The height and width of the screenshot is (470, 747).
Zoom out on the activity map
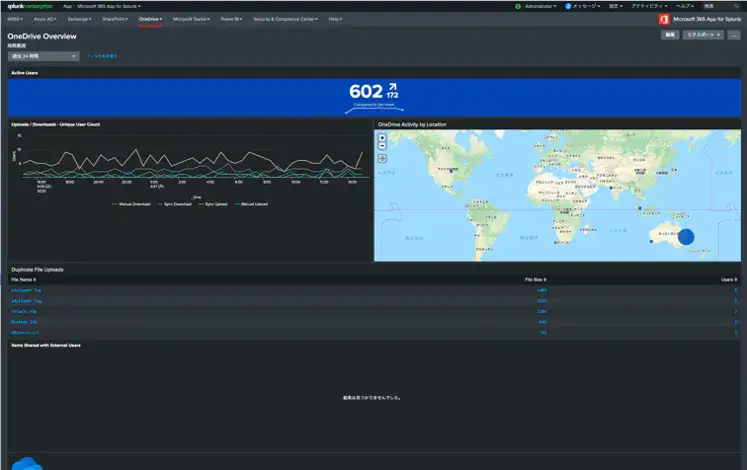(x=382, y=146)
